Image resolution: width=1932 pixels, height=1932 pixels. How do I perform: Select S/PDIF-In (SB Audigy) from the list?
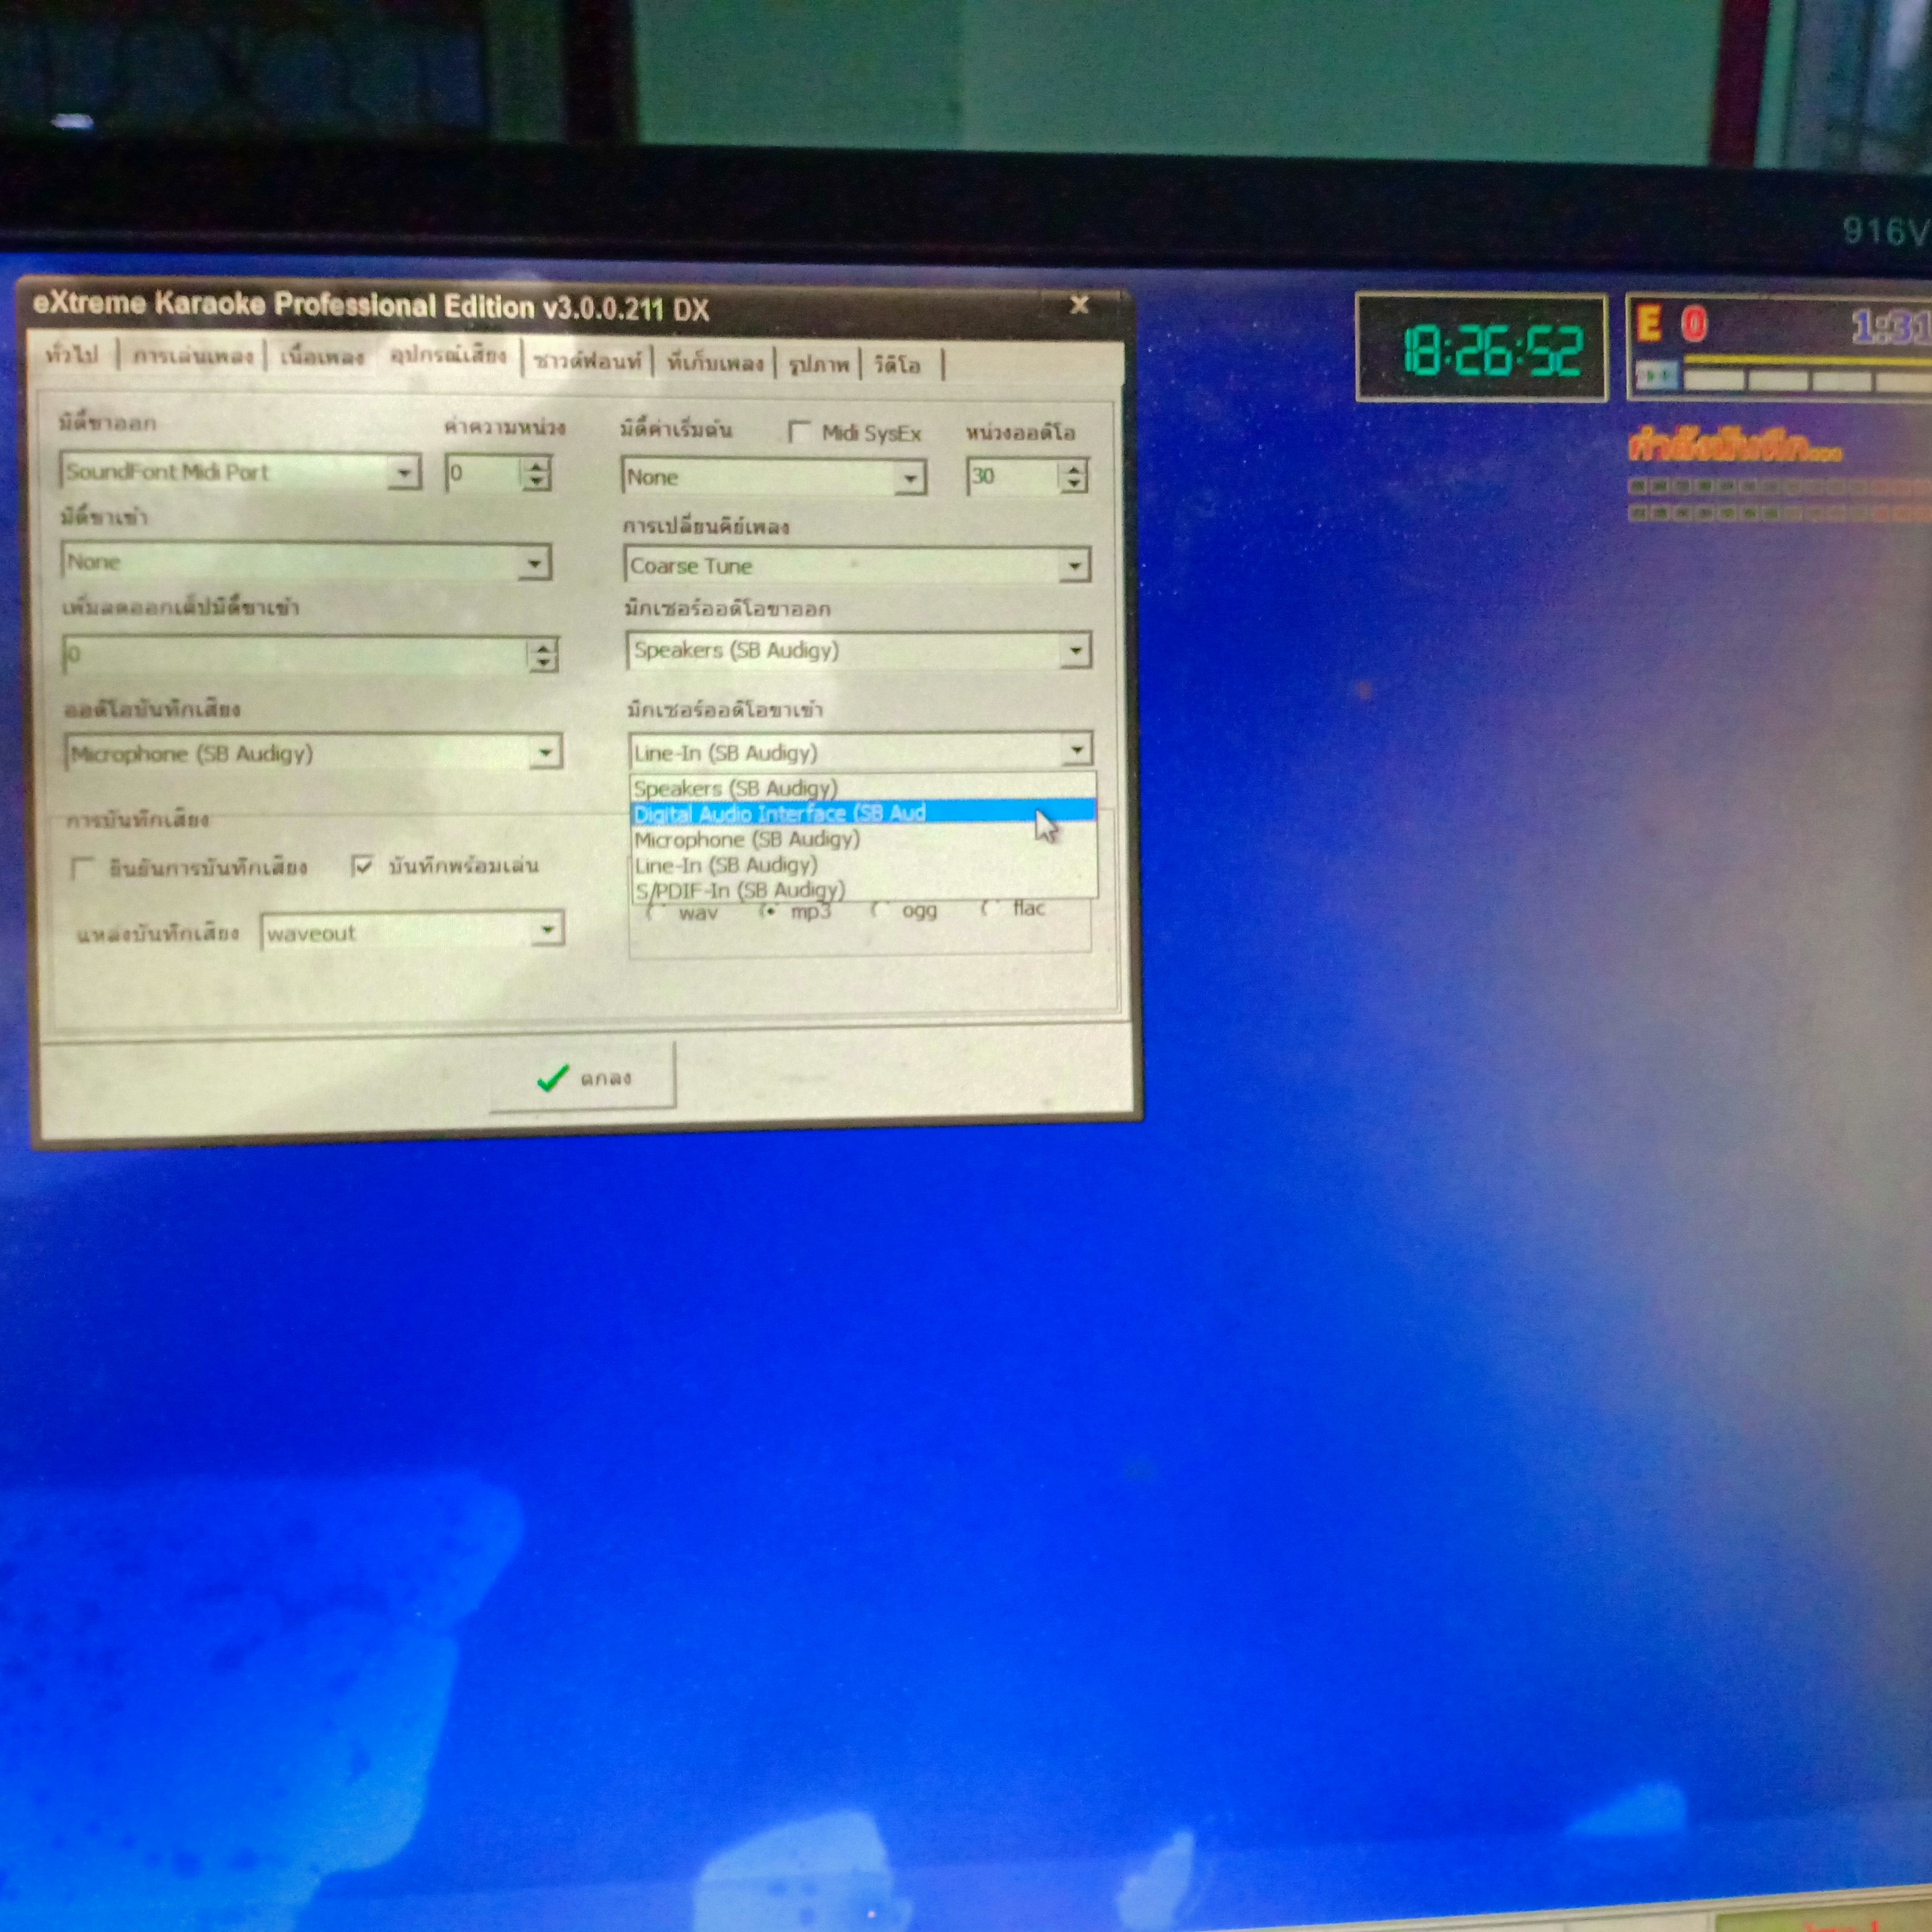[863, 889]
